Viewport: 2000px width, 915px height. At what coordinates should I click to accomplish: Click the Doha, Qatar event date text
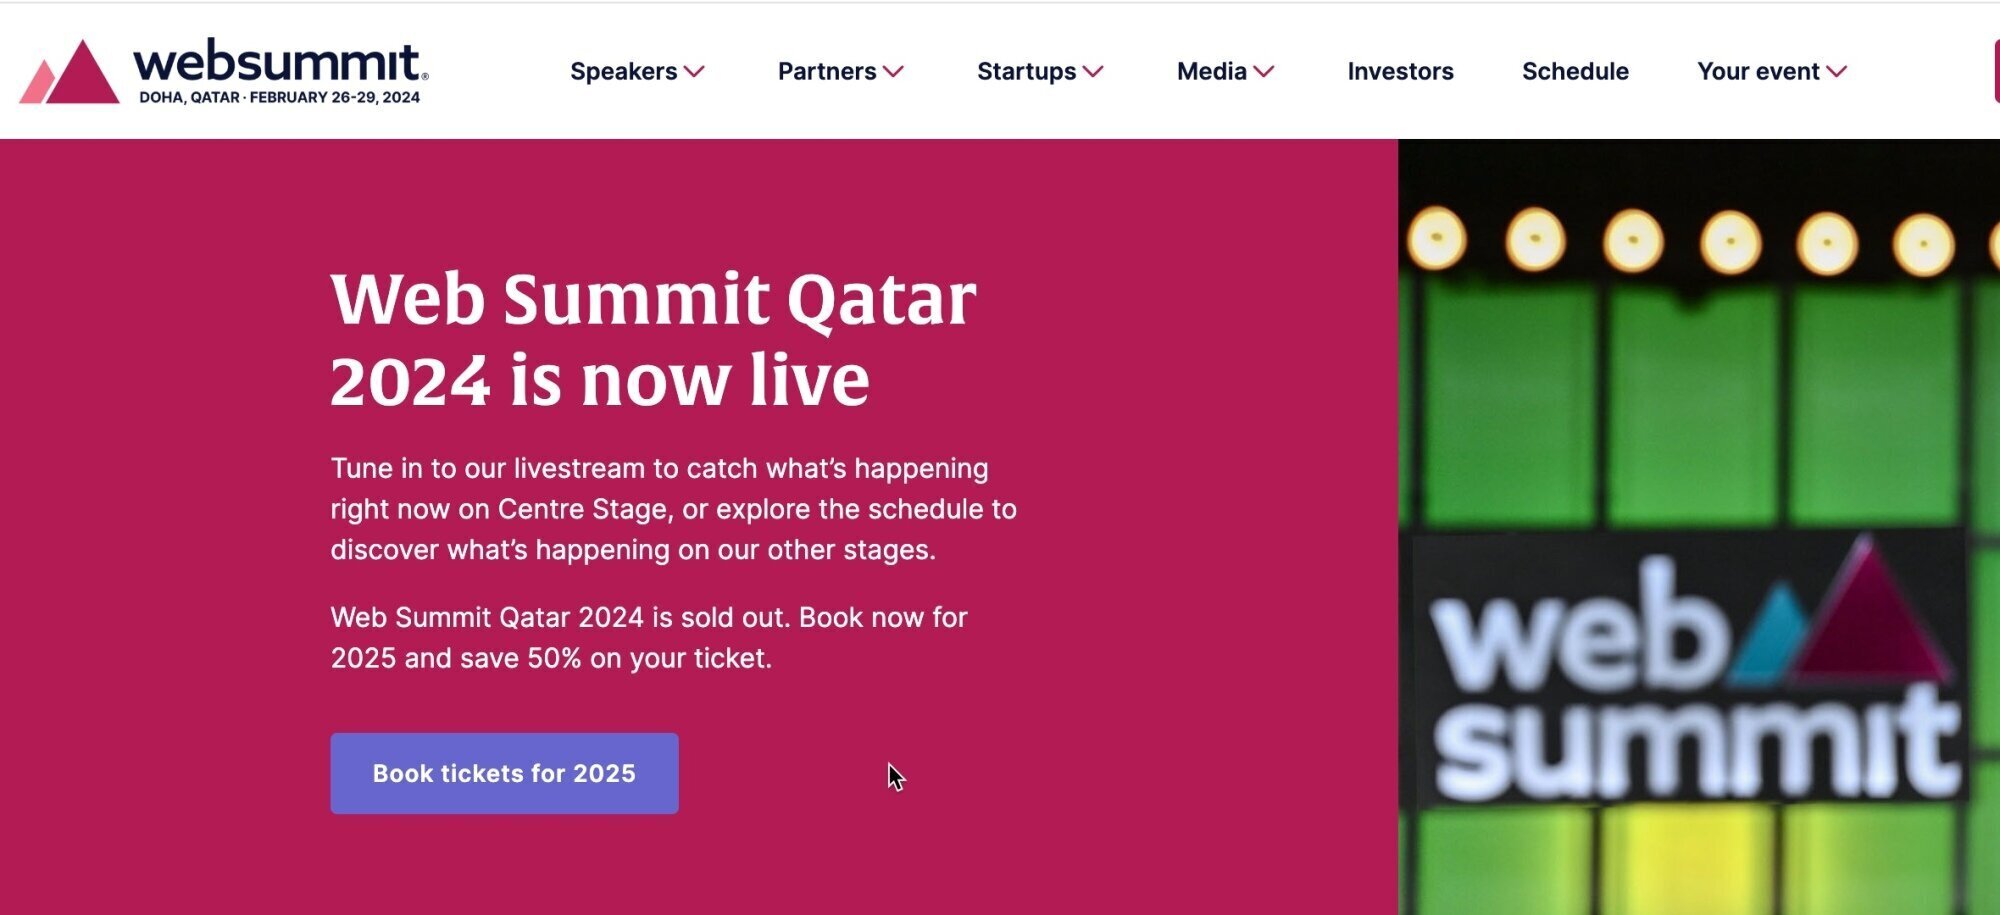(x=279, y=98)
